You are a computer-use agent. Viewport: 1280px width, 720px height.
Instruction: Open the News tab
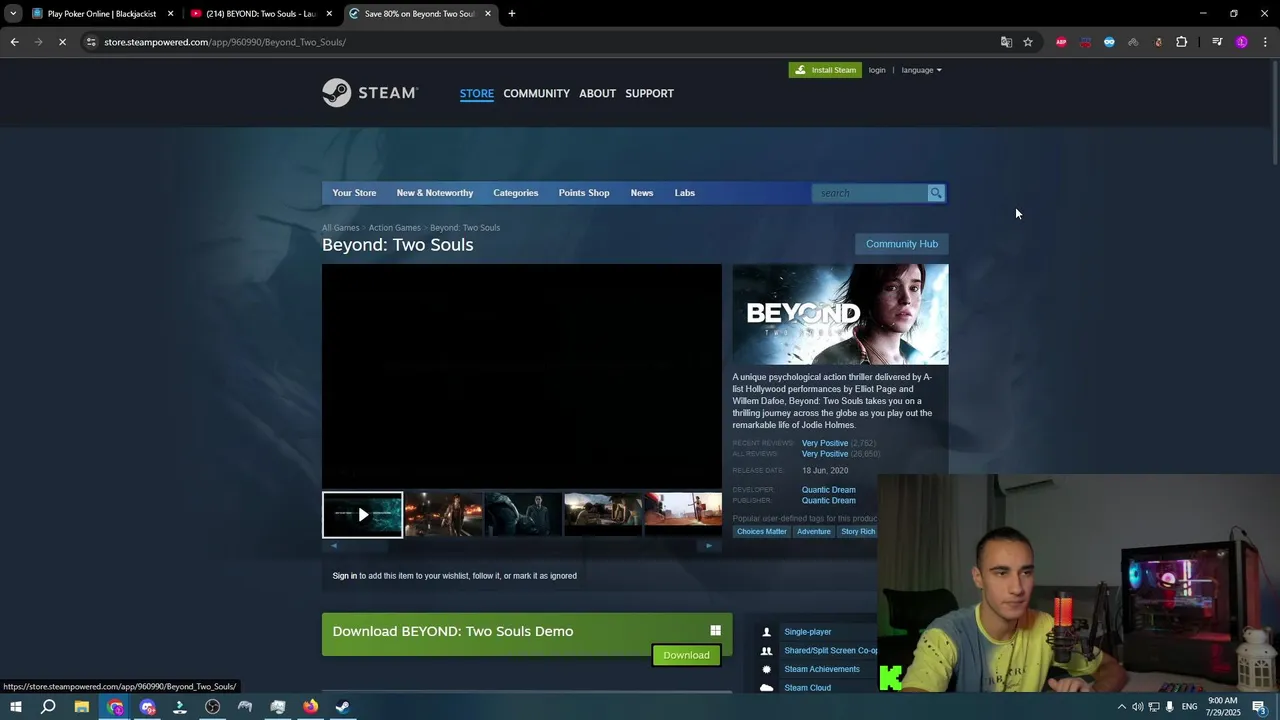click(x=642, y=193)
